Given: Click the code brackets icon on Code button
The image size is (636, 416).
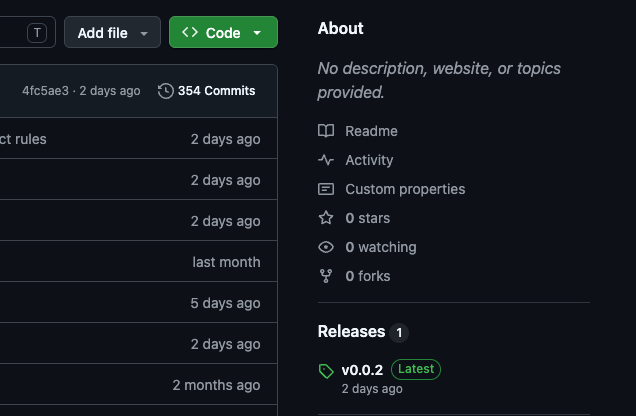Looking at the screenshot, I should tap(190, 32).
